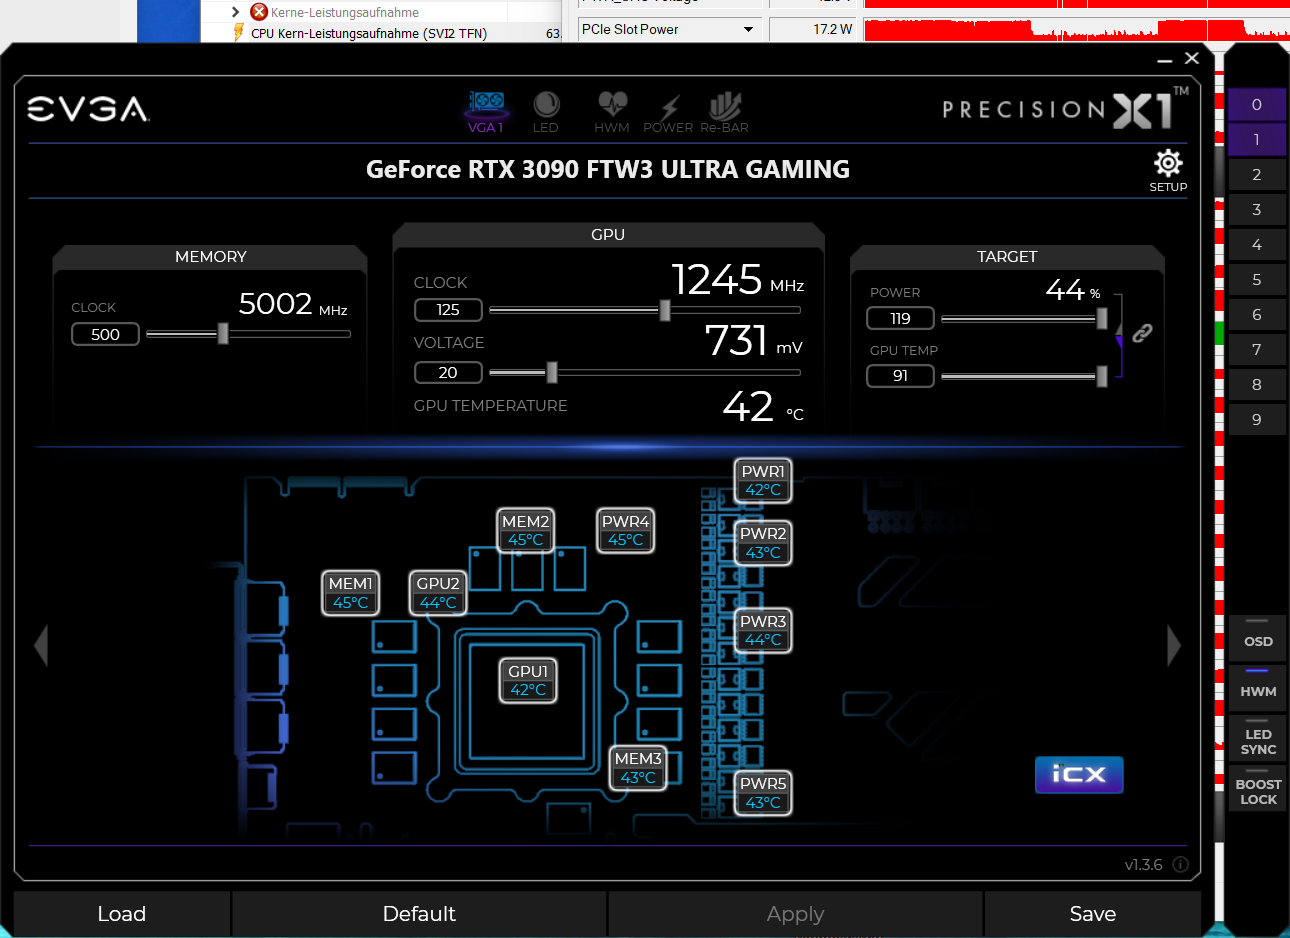The height and width of the screenshot is (938, 1290).
Task: Click the Apply button
Action: [x=795, y=914]
